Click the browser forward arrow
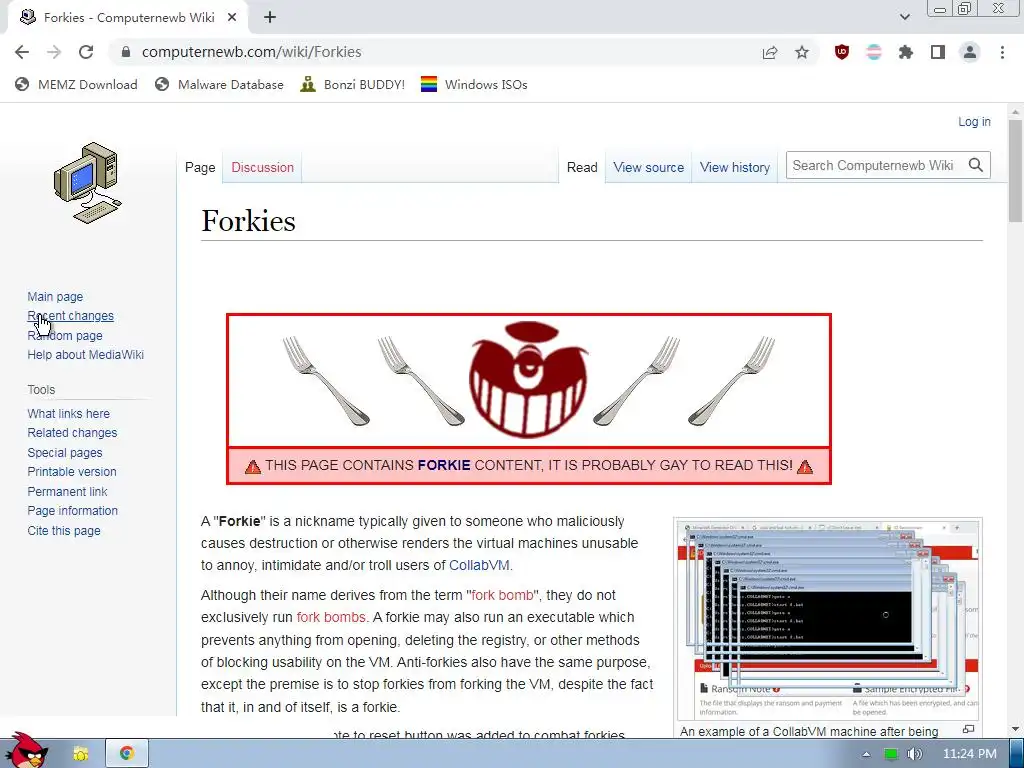Screen dimensions: 1024x768 point(54,52)
